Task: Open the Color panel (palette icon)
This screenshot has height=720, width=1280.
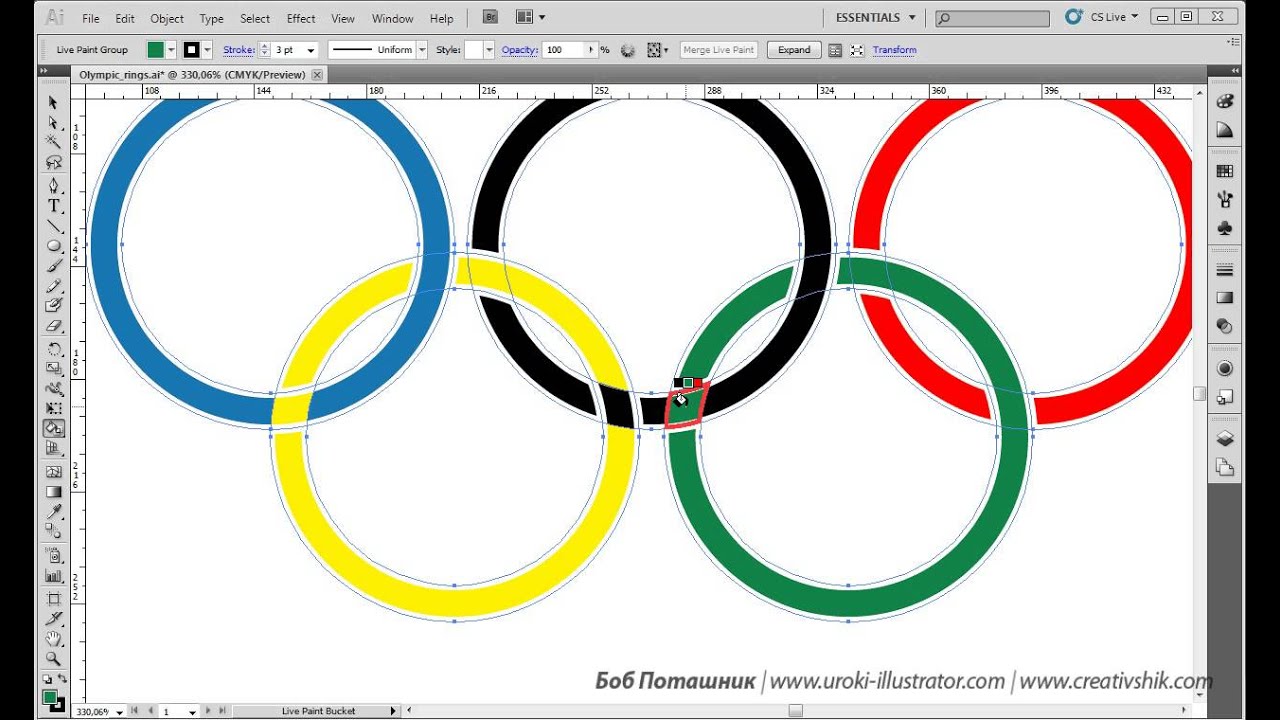Action: click(x=1224, y=102)
